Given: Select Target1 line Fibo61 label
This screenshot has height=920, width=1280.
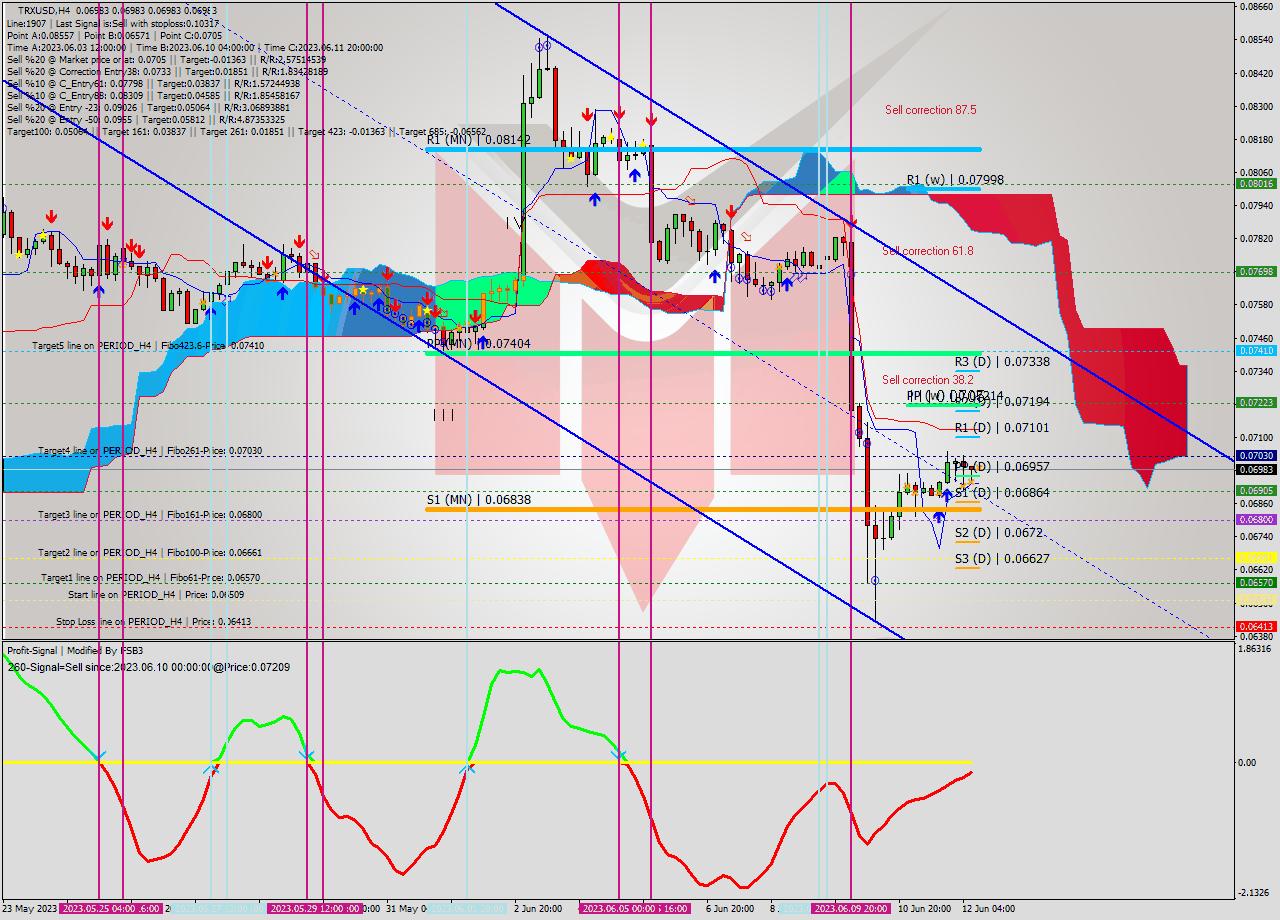Looking at the screenshot, I should point(151,578).
